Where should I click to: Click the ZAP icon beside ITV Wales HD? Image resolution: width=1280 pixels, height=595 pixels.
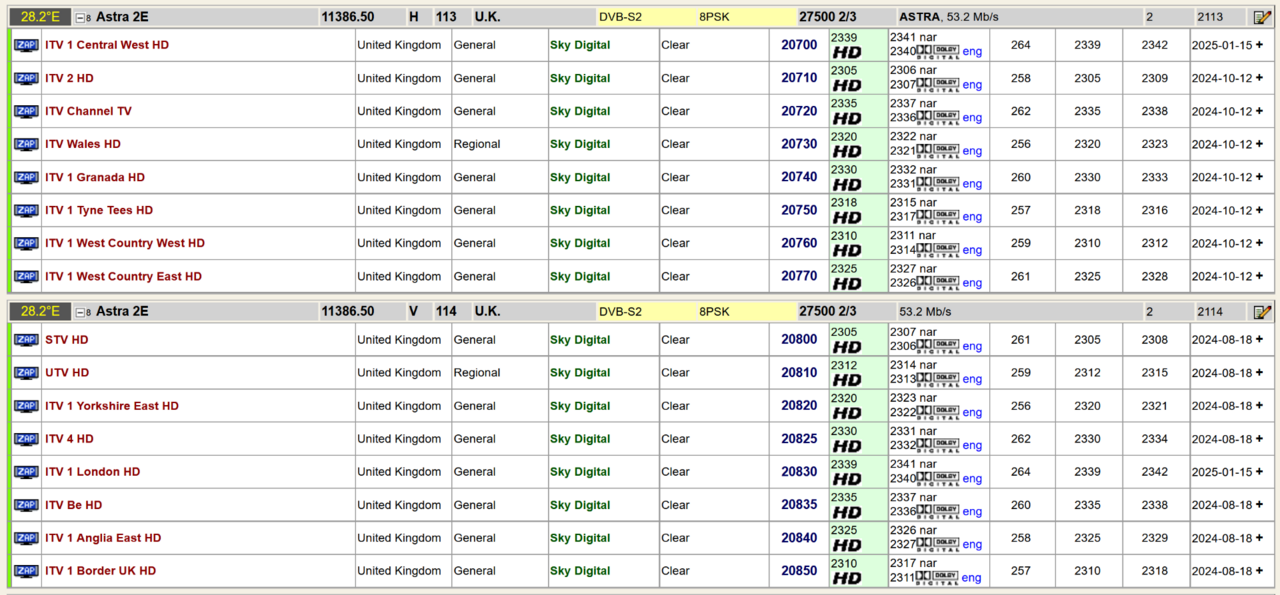26,144
